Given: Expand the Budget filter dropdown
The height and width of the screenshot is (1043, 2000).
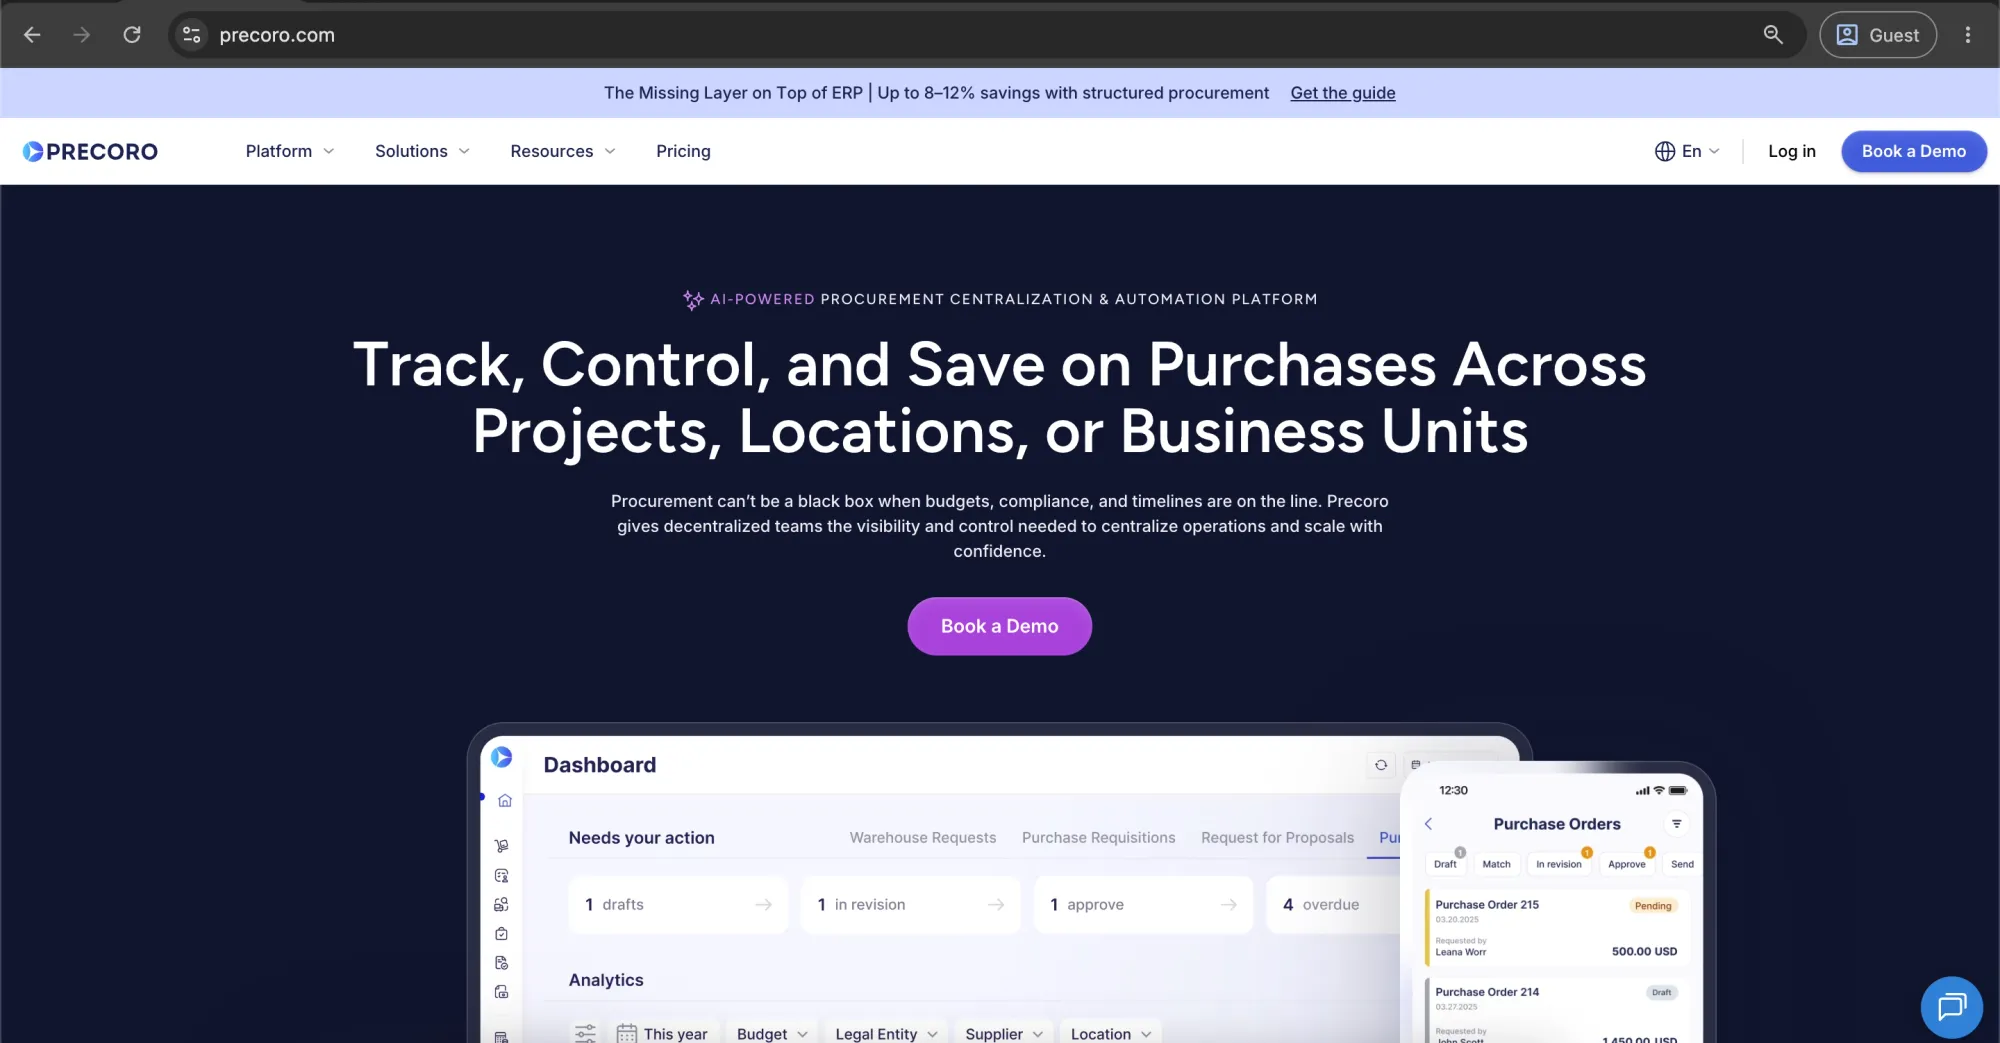Looking at the screenshot, I should [x=772, y=1034].
